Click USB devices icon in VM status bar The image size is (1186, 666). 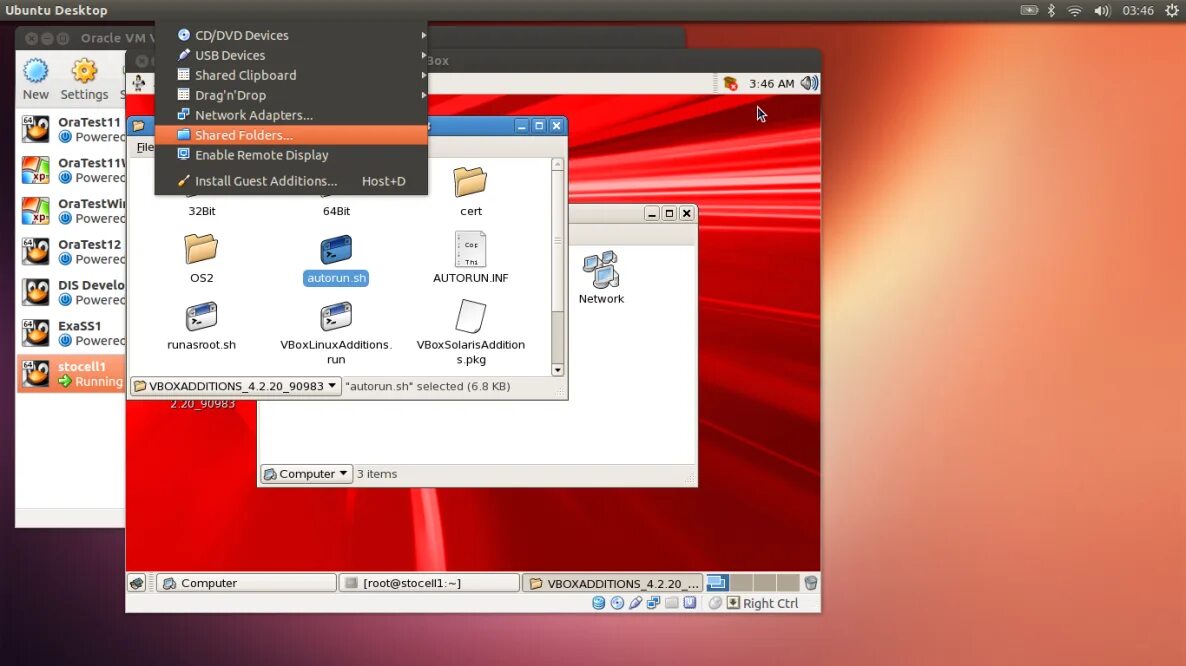(635, 603)
